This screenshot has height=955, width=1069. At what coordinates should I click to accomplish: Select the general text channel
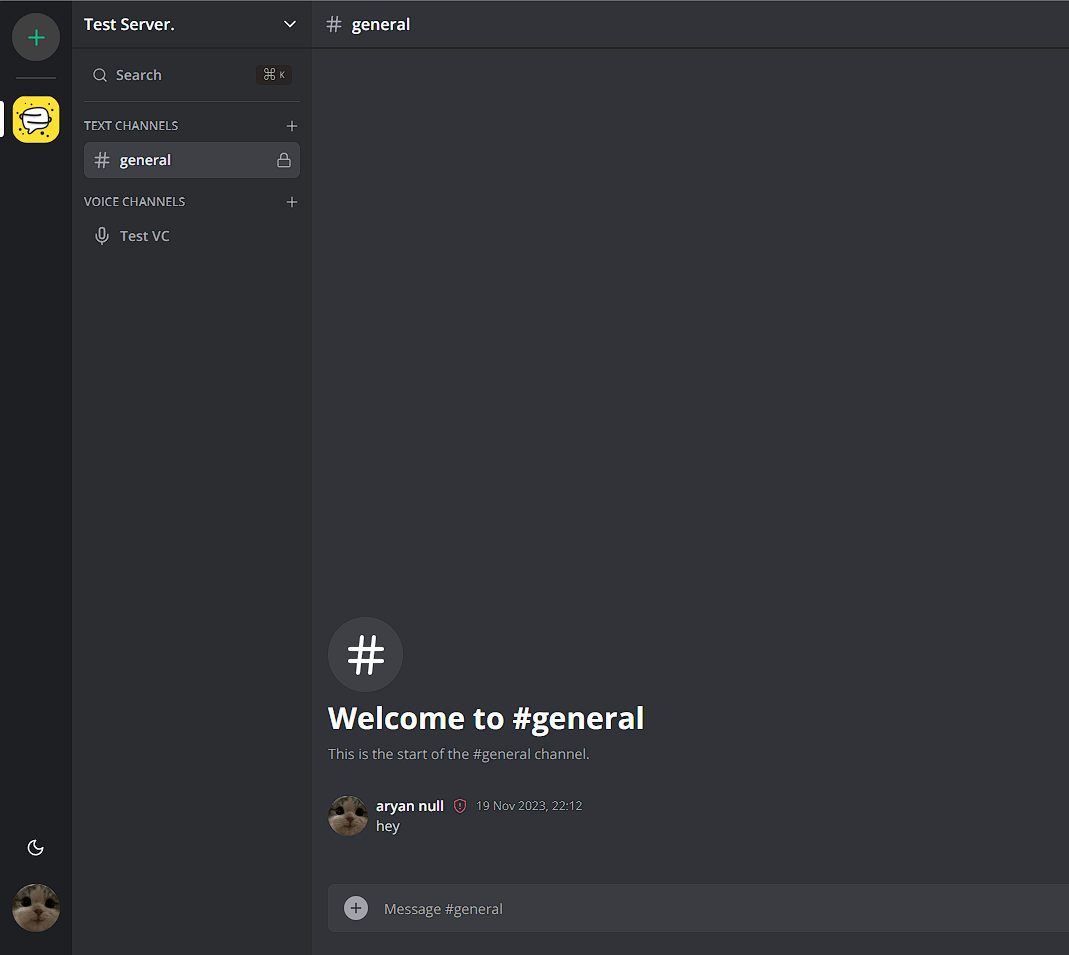[x=146, y=159]
